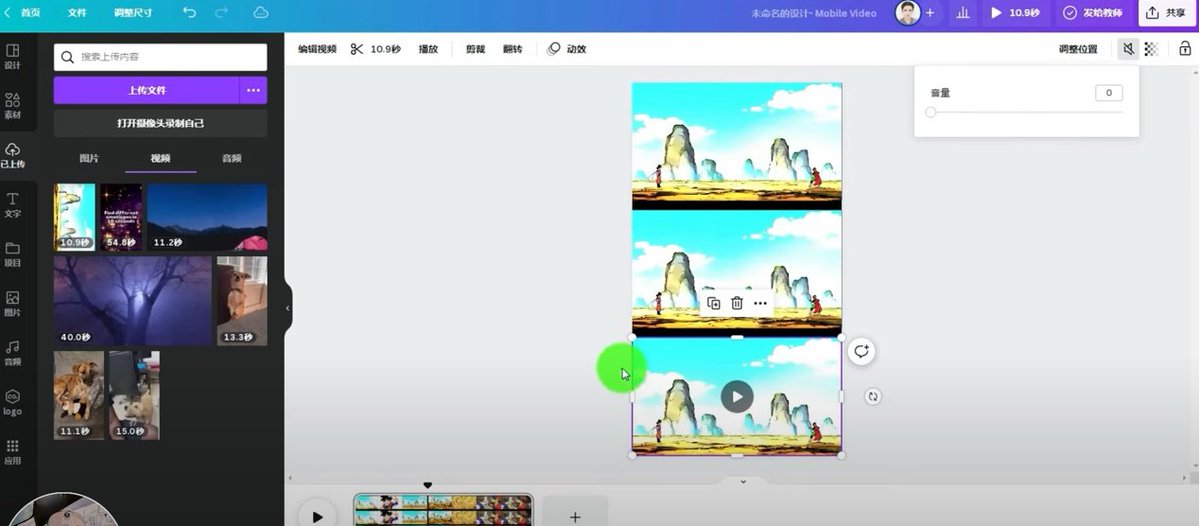Click 剪裁 crop in toolbar
This screenshot has height=526, width=1200.
(475, 49)
